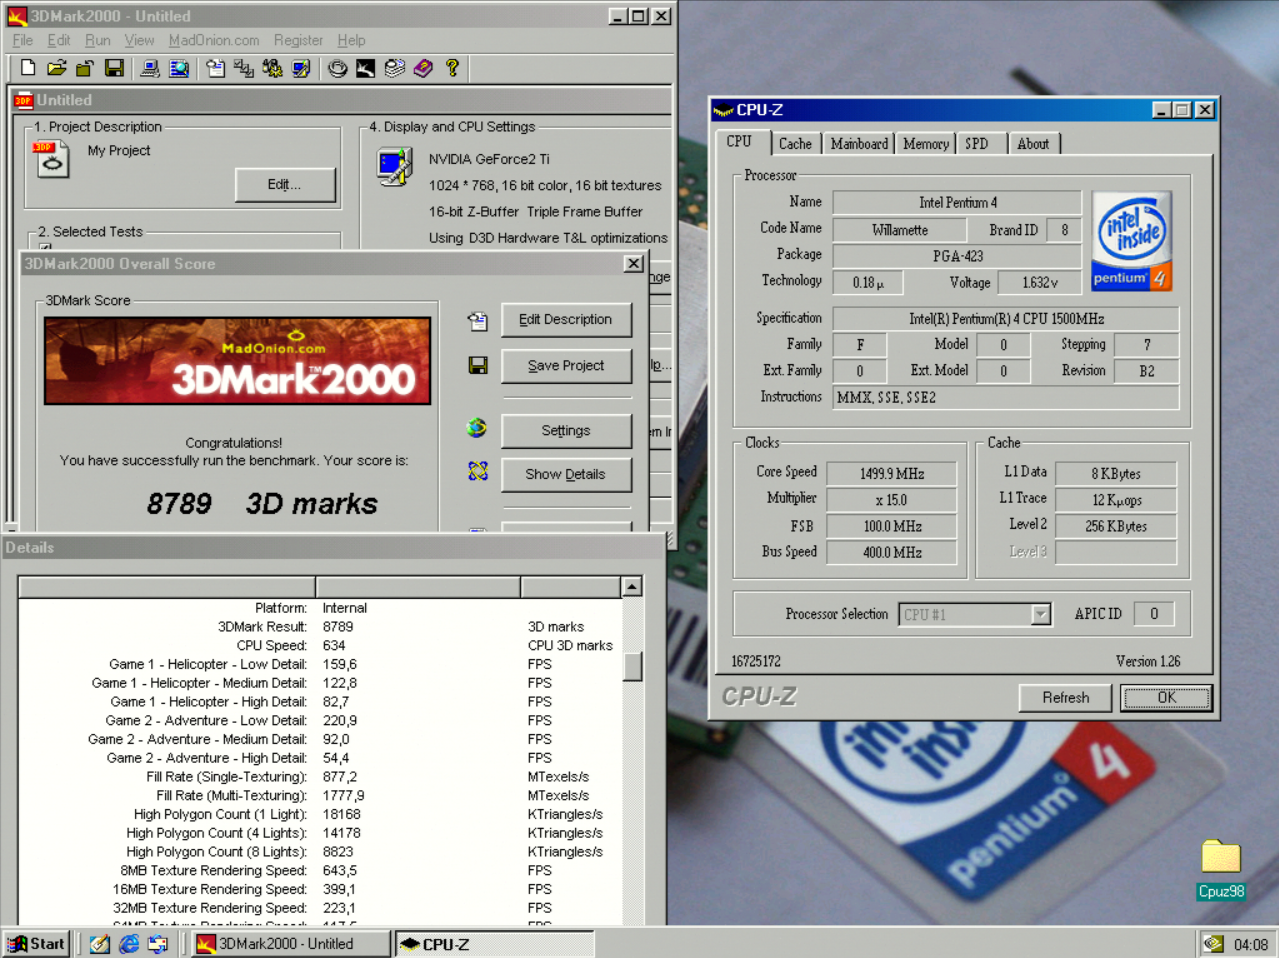
Task: Click the black demo toolbar icon
Action: [x=366, y=68]
